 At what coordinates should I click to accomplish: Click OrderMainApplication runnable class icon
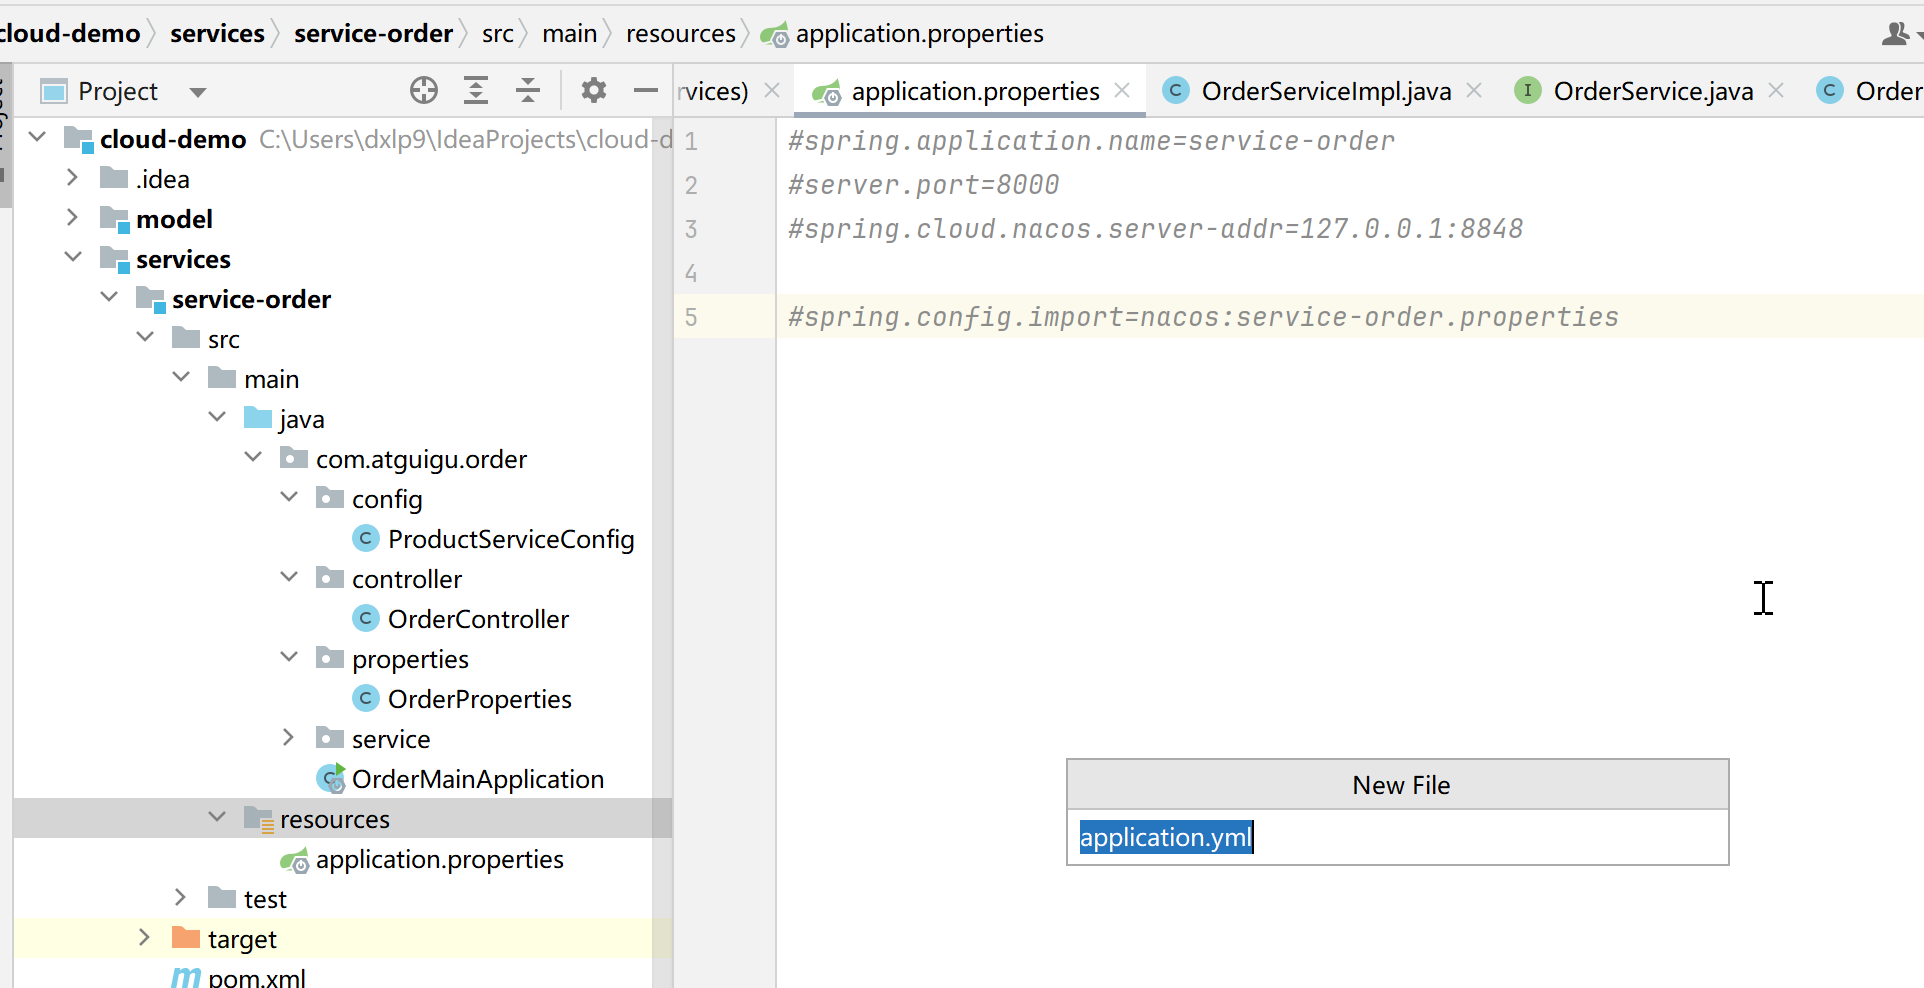331,779
